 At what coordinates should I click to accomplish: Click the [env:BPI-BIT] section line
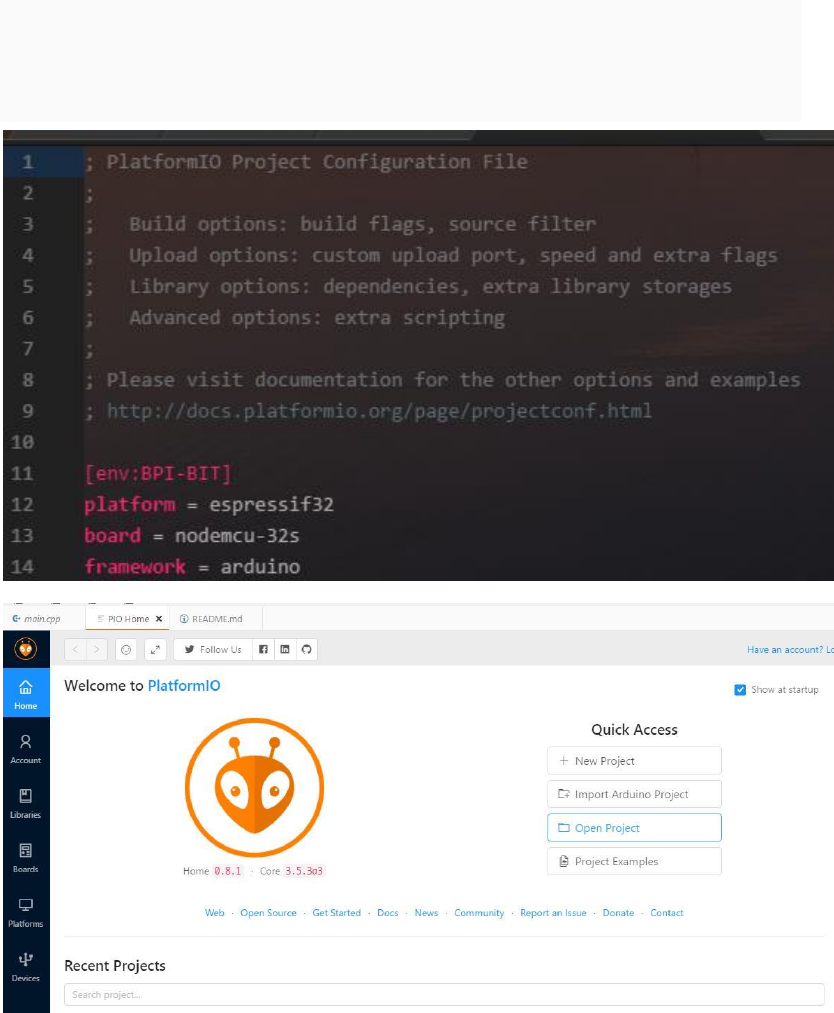158,474
